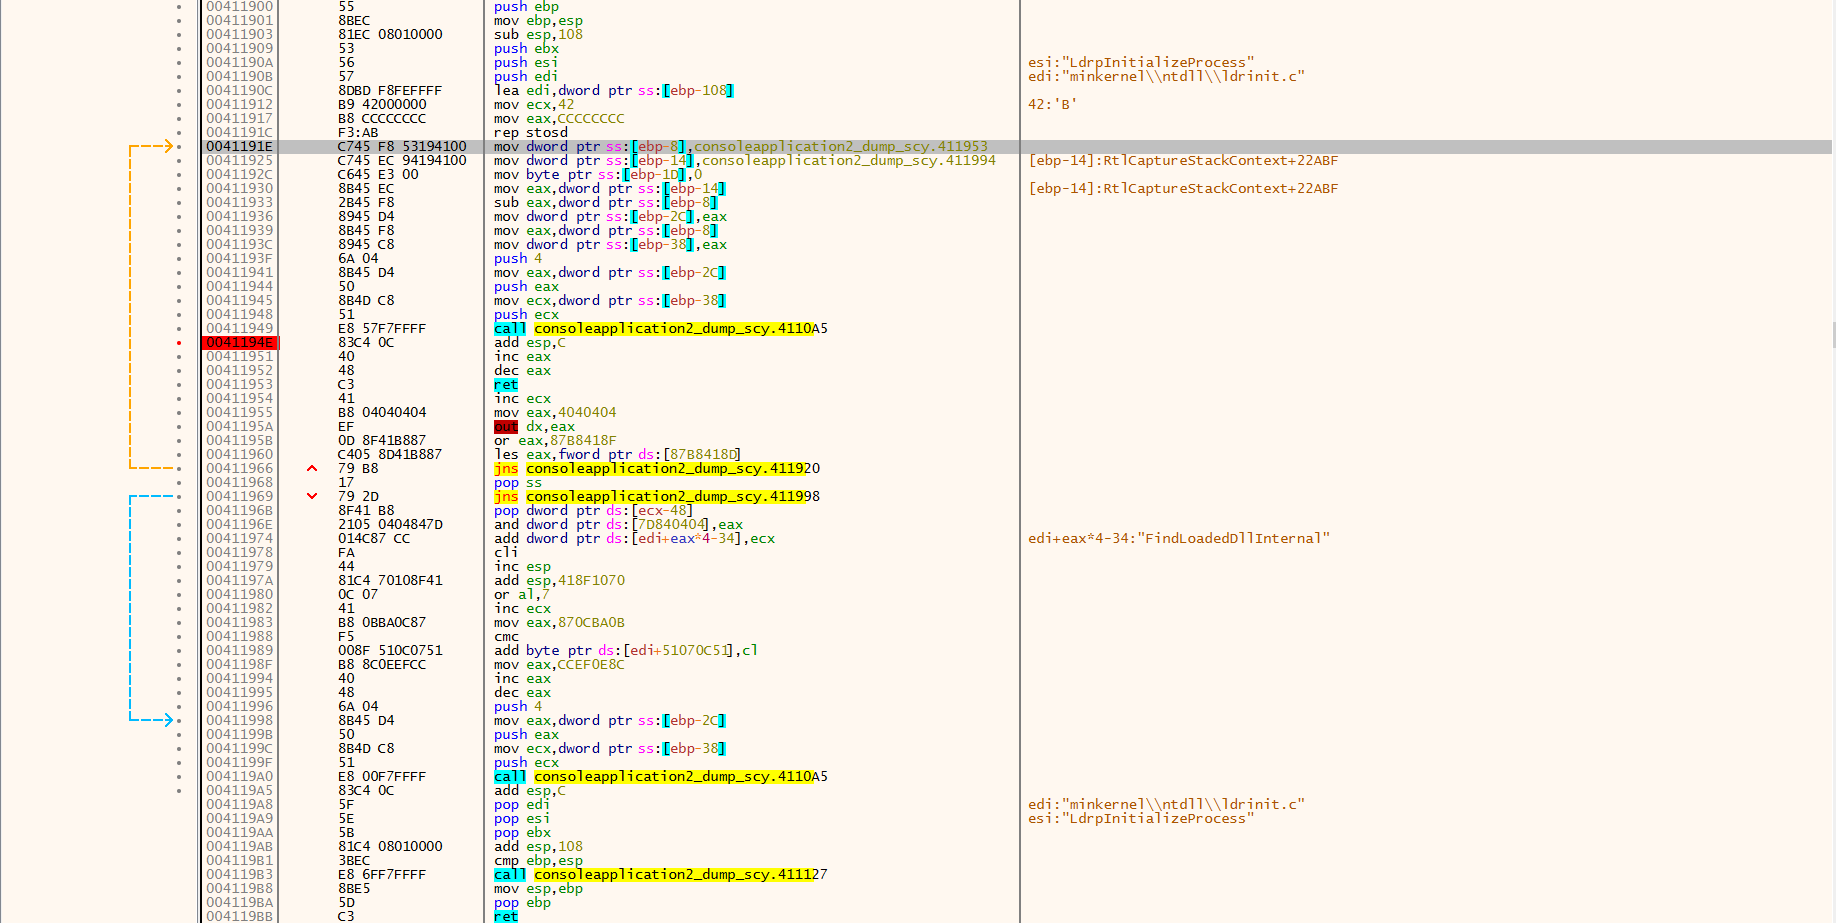This screenshot has width=1836, height=923.
Task: Click the red up-arrow jump marker at 00411966
Action: 312,468
